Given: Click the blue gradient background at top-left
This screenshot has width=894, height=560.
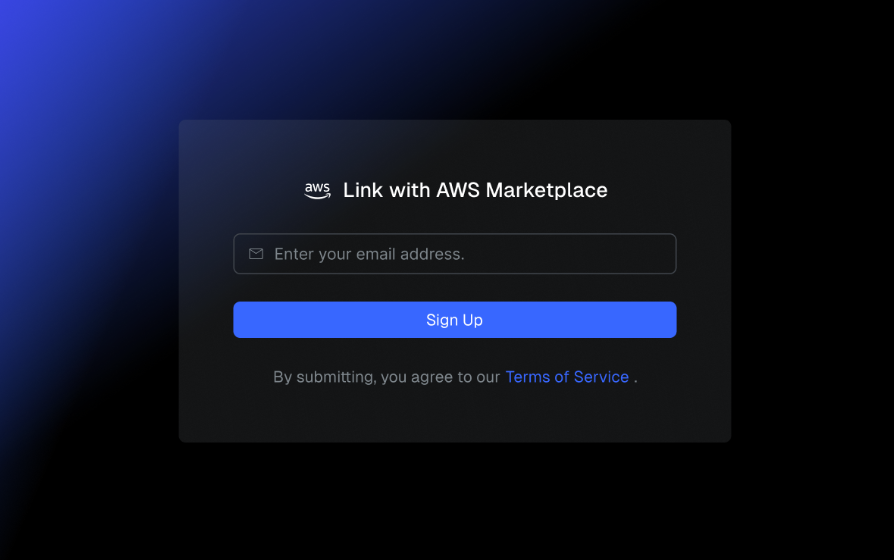Looking at the screenshot, I should pos(46,46).
